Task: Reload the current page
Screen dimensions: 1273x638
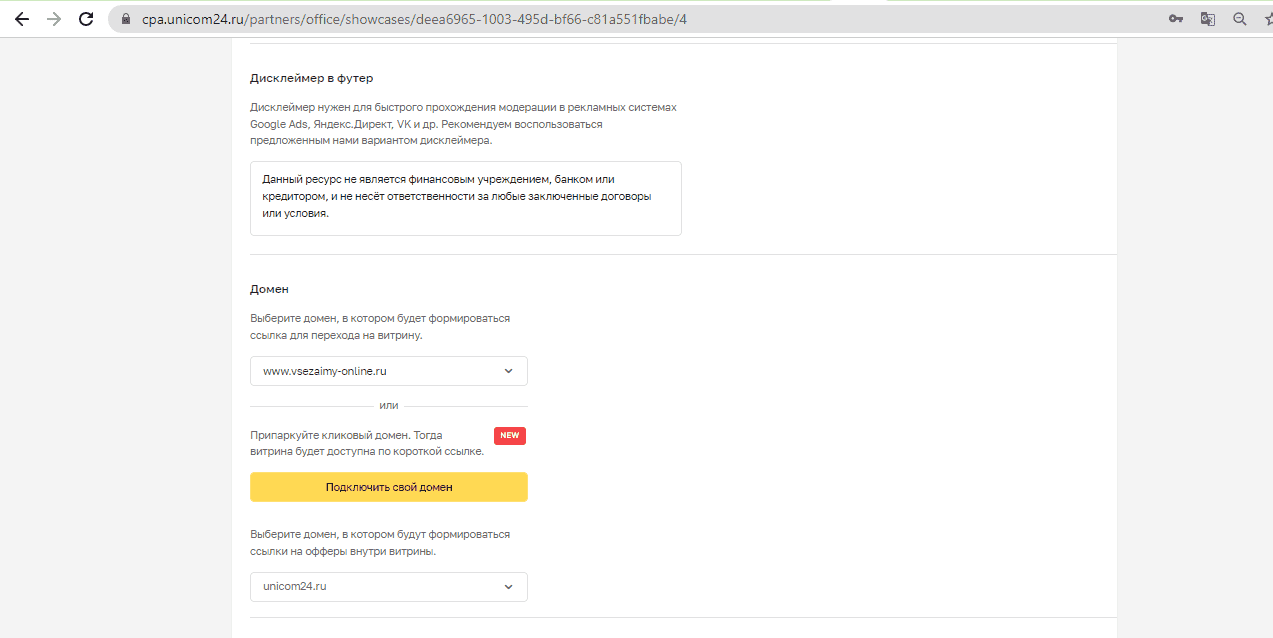Action: click(86, 19)
